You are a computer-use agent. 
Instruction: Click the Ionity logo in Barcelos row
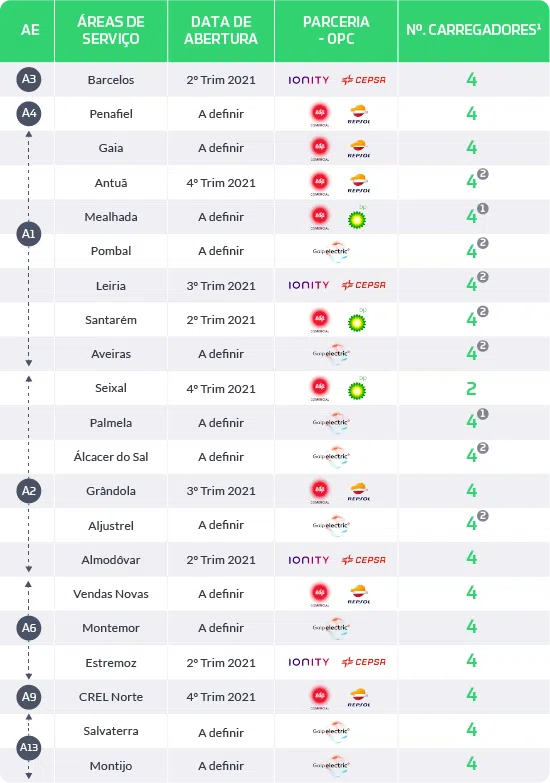click(309, 80)
